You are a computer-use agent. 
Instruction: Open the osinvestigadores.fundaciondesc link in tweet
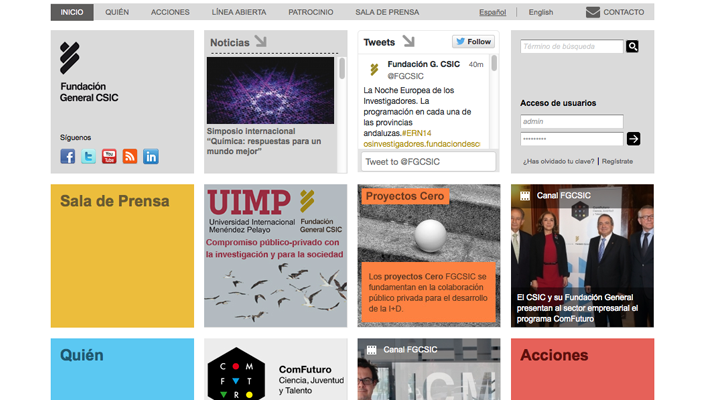click(x=422, y=144)
